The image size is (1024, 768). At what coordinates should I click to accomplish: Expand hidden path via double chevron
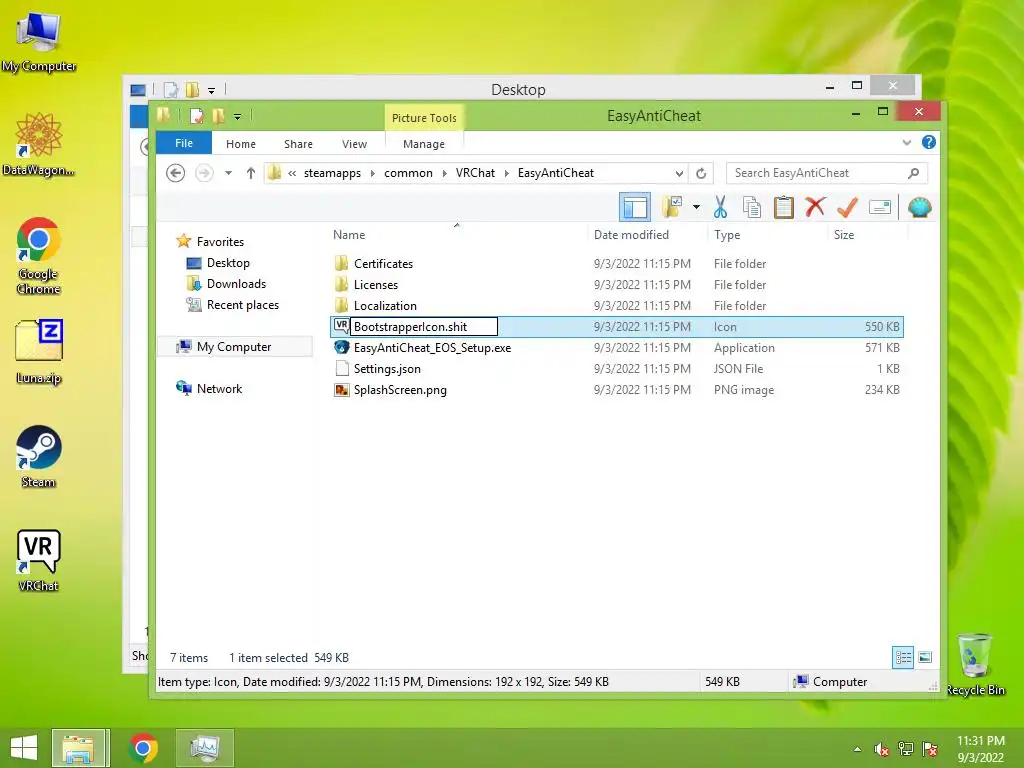tap(292, 173)
